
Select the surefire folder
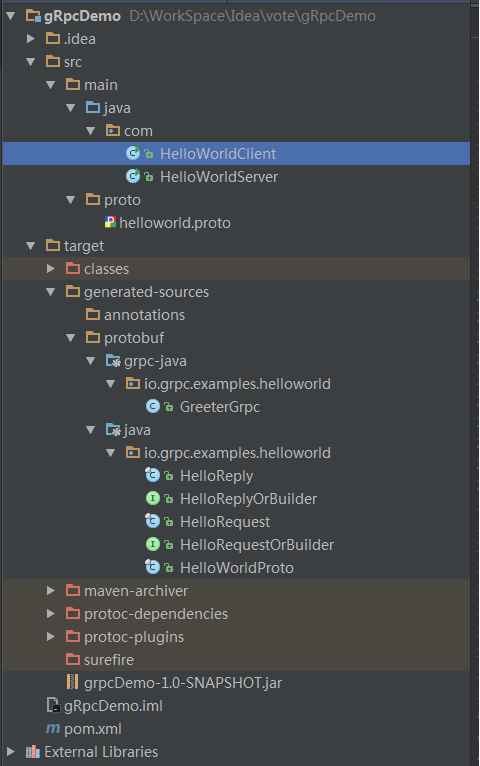point(108,660)
